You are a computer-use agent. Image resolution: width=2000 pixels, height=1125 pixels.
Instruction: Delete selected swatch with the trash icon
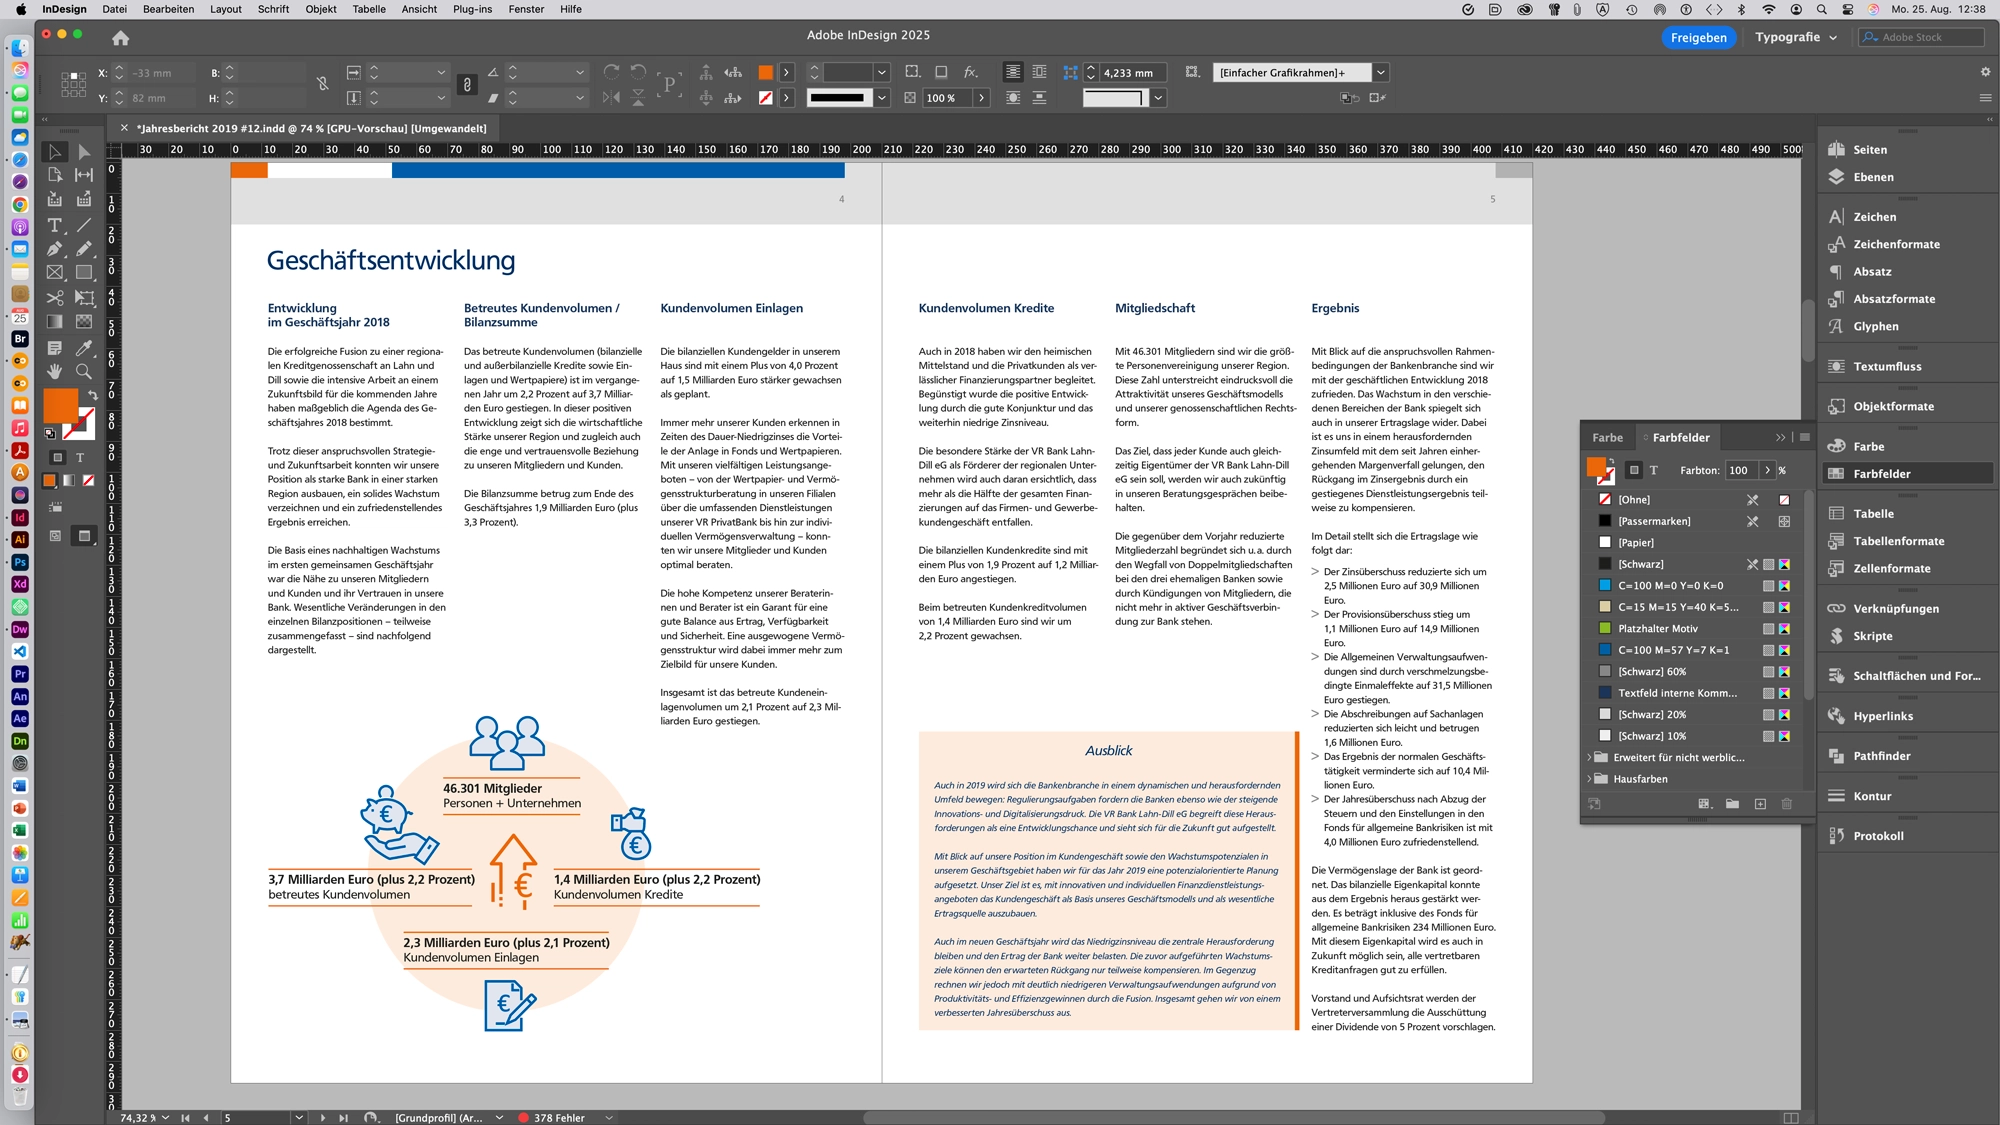[1786, 804]
